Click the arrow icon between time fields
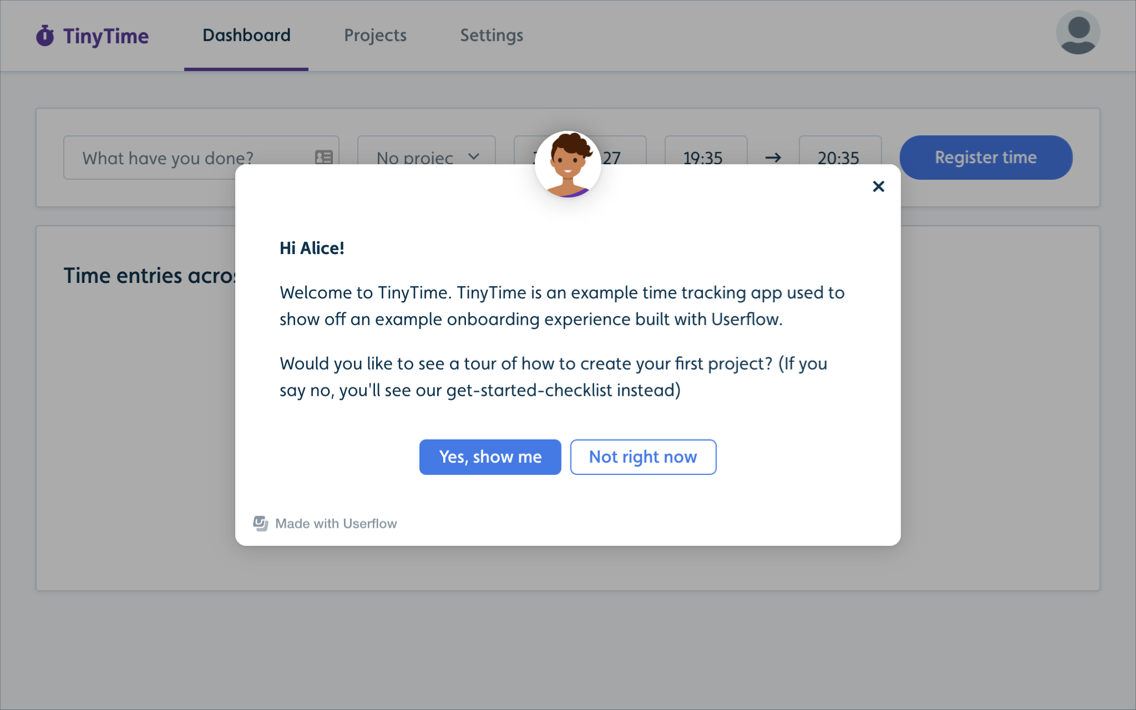The width and height of the screenshot is (1136, 710). (771, 157)
